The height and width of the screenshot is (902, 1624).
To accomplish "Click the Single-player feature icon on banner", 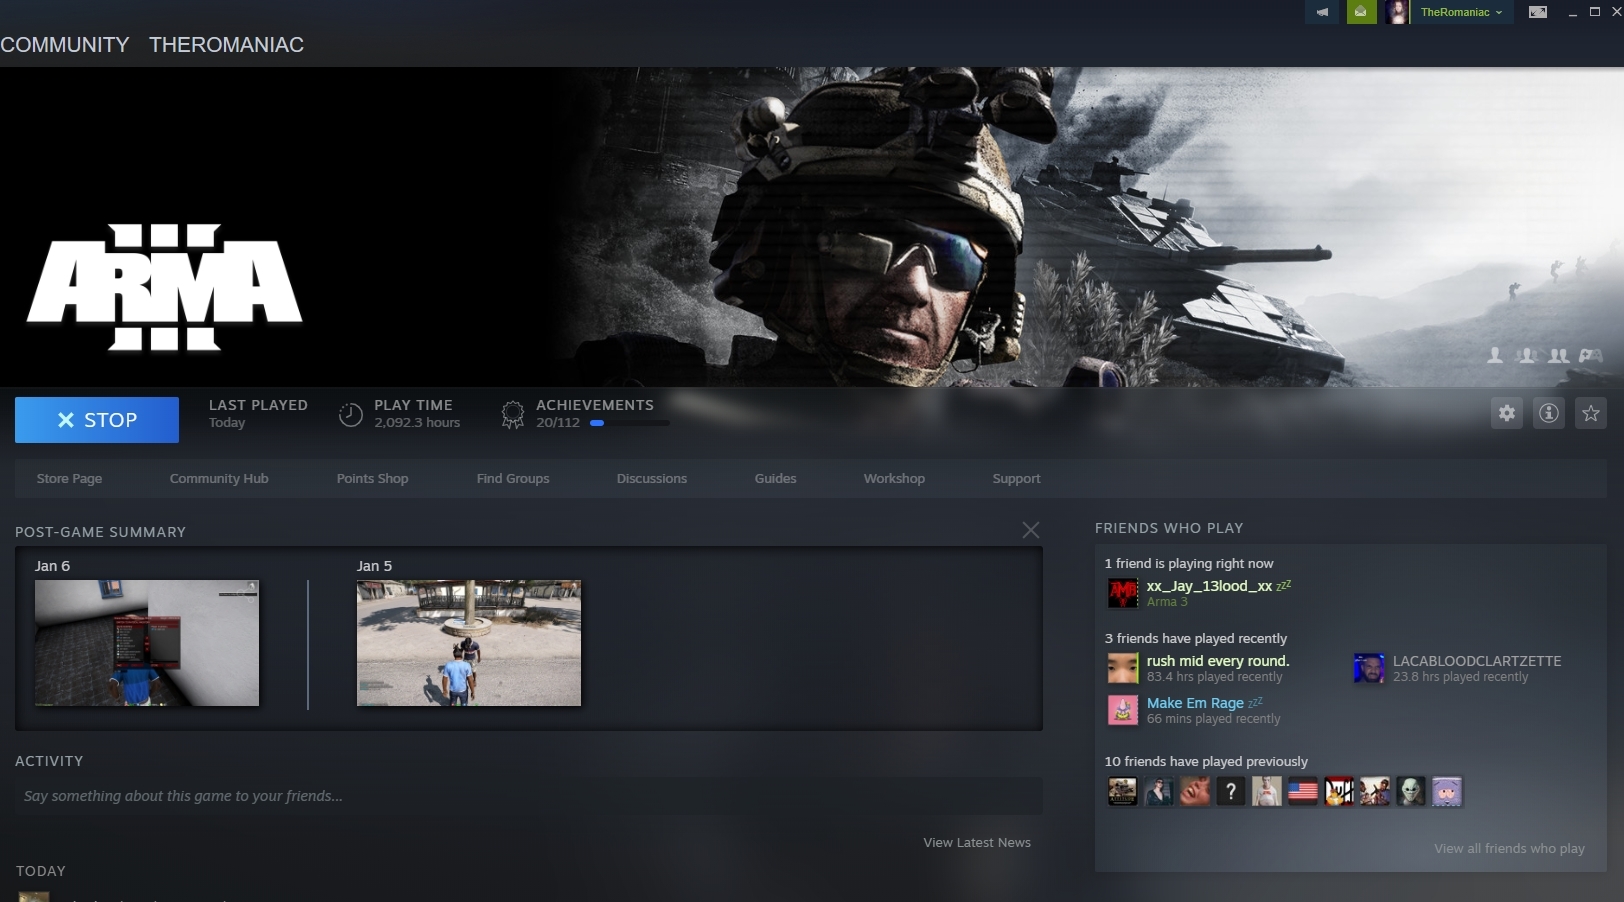I will coord(1495,355).
